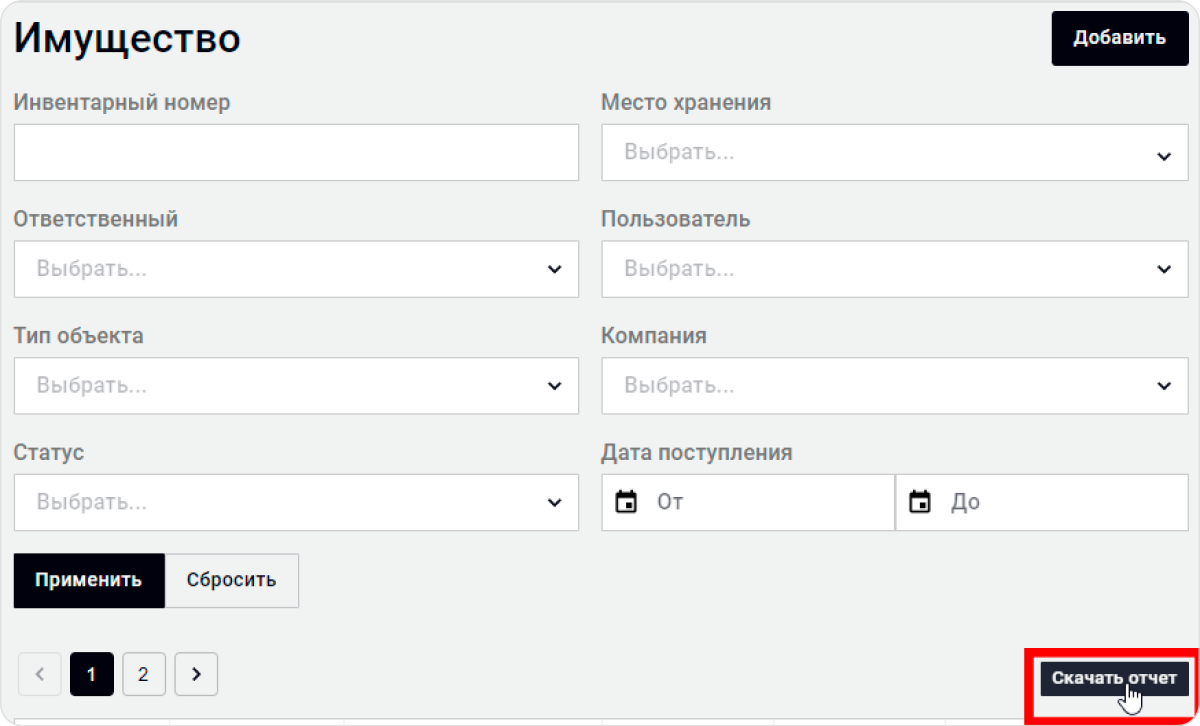The image size is (1200, 726).
Task: Click the previous page left arrow
Action: [x=40, y=675]
